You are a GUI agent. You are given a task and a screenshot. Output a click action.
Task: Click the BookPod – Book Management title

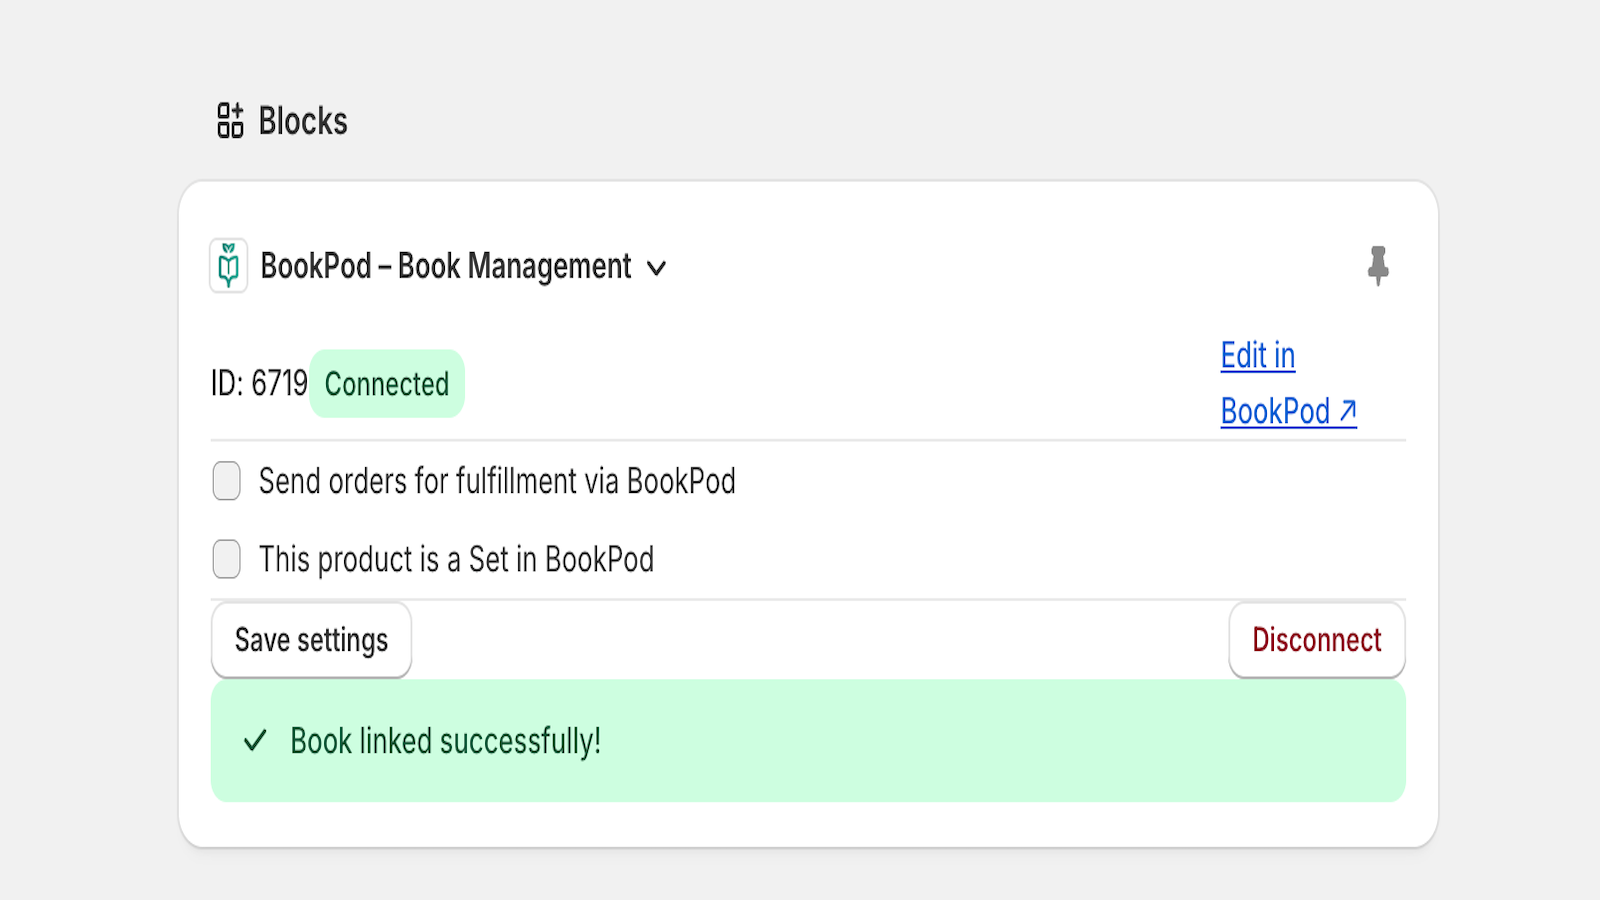click(x=446, y=266)
